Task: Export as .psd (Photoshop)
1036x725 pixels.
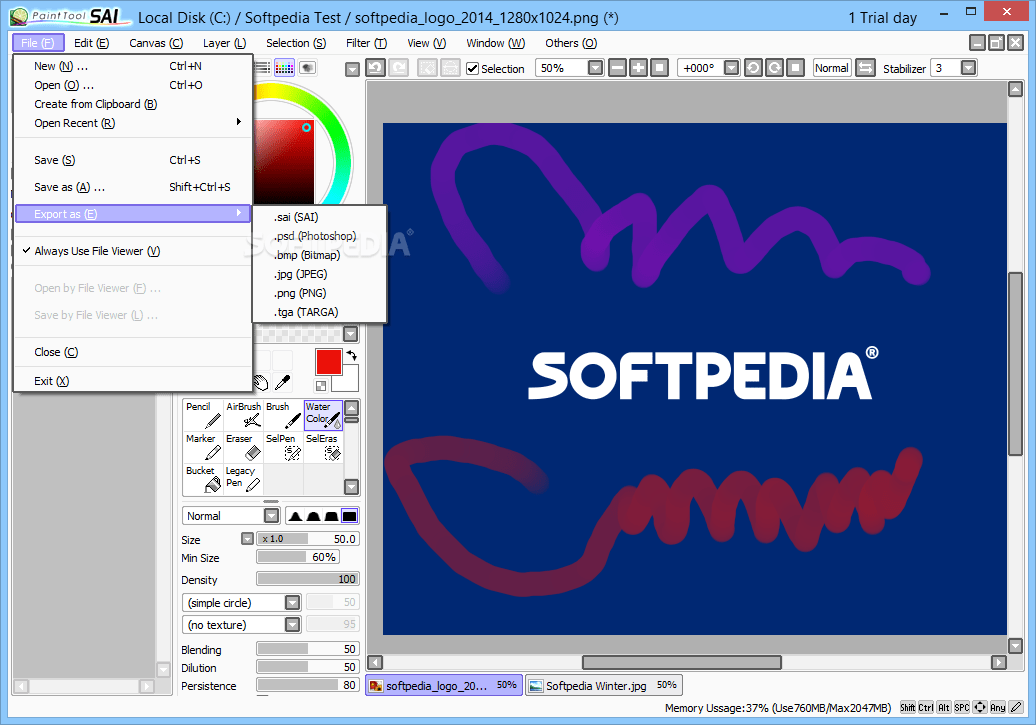Action: 320,236
